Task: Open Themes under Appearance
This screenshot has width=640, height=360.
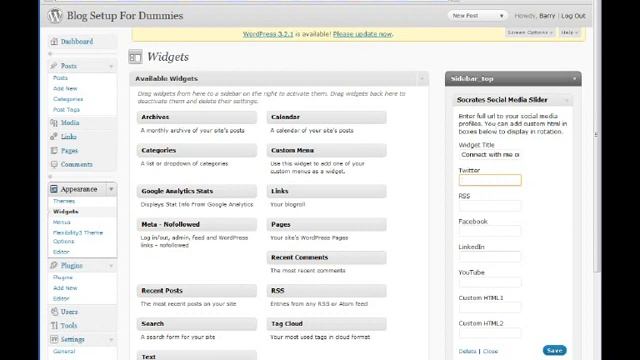Action: (64, 201)
